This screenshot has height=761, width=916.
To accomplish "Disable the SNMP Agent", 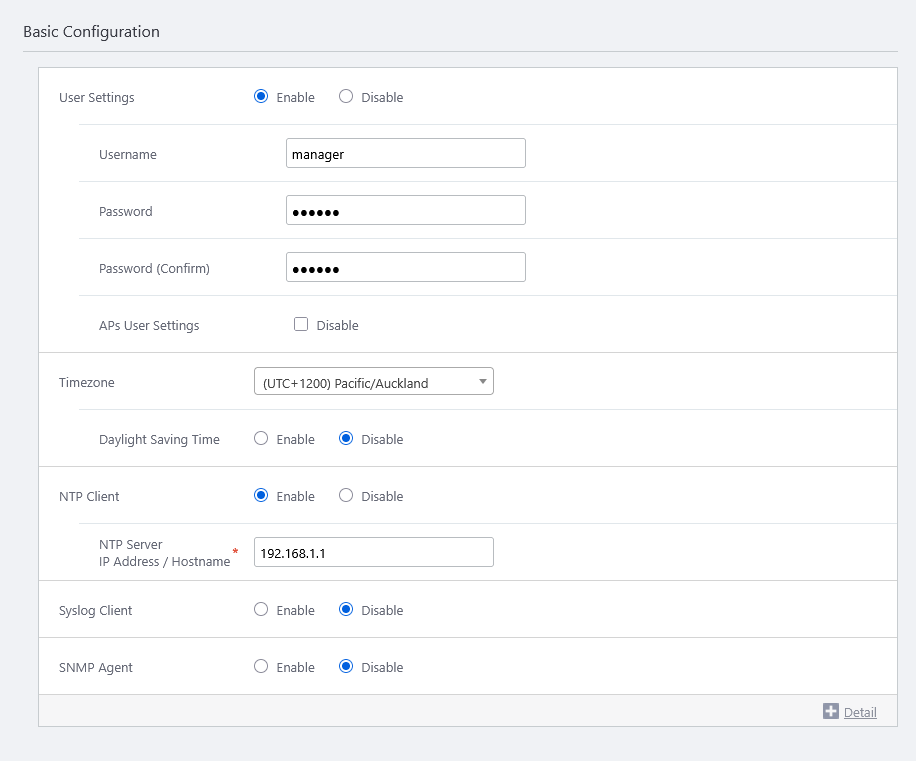I will click(346, 667).
